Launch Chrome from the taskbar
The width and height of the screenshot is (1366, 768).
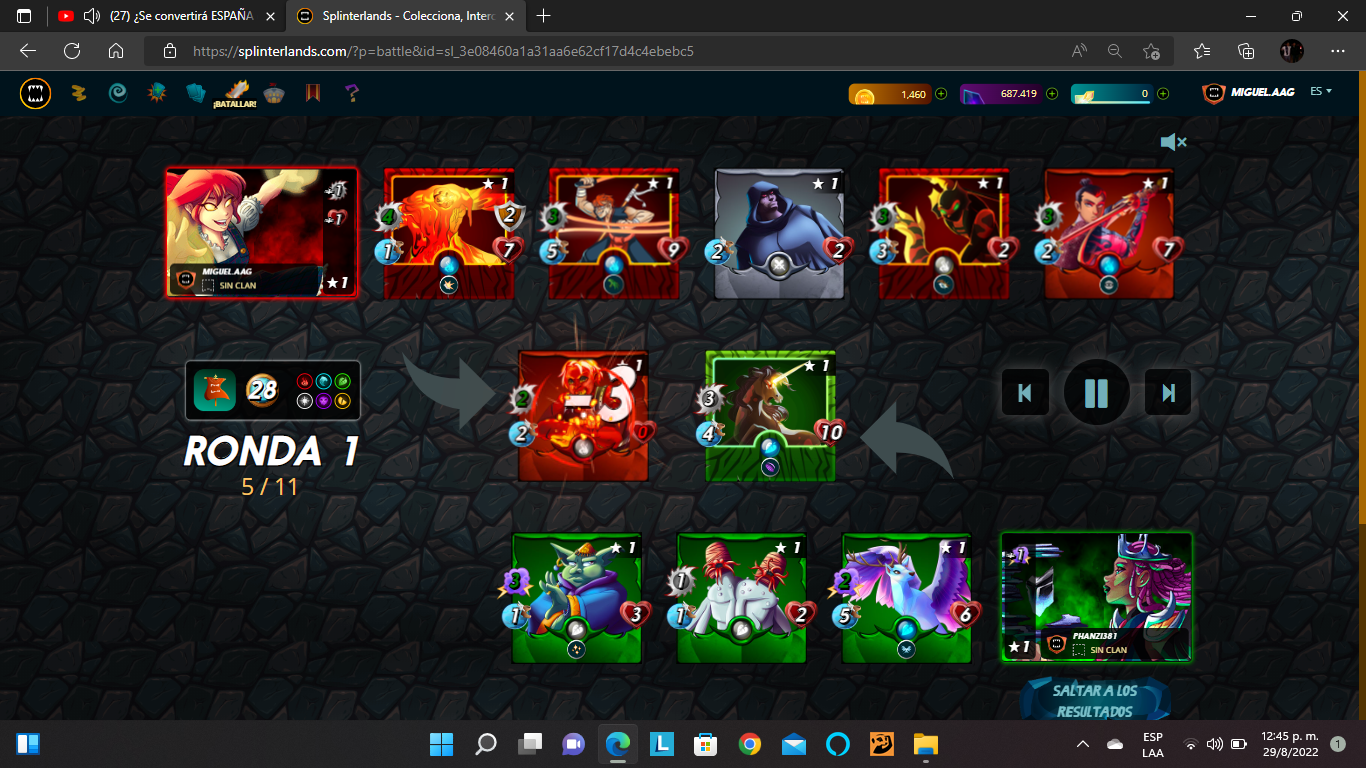click(750, 744)
